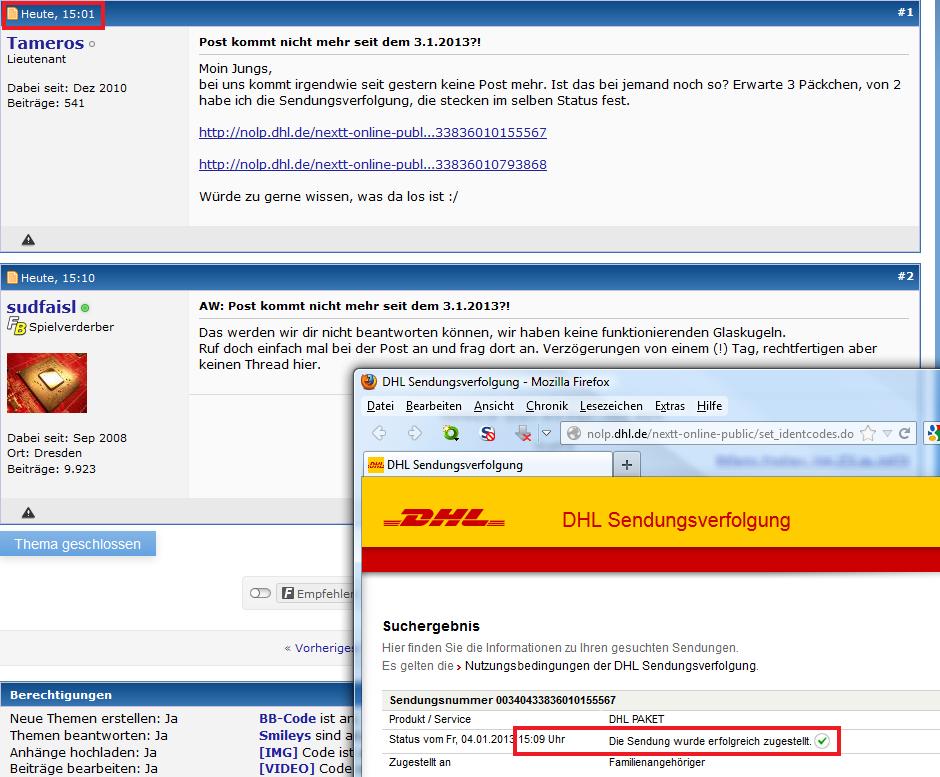Click Tameros offline status indicator

(x=92, y=44)
